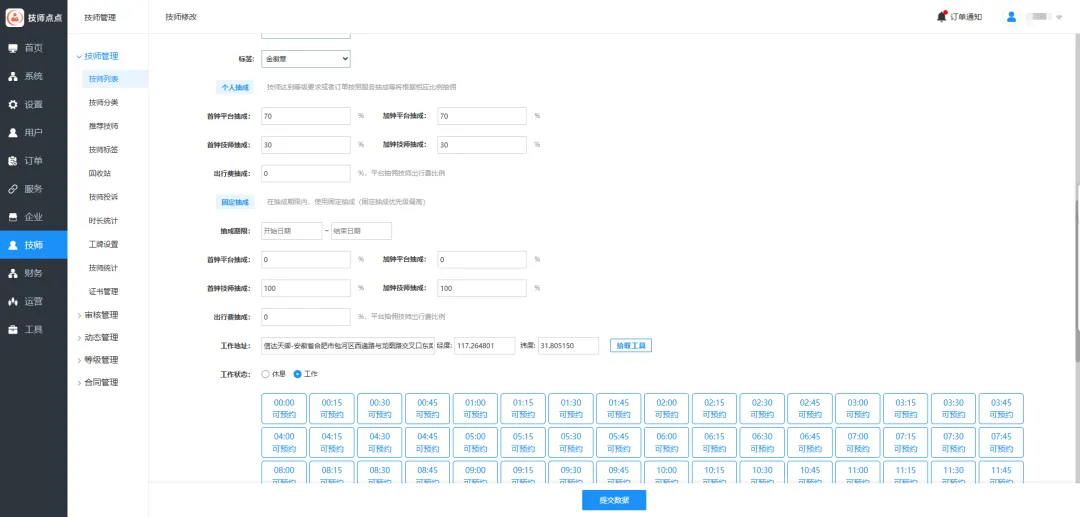This screenshot has height=517, width=1080.
Task: Open 系统 from the sidebar icon
Action: point(13,76)
